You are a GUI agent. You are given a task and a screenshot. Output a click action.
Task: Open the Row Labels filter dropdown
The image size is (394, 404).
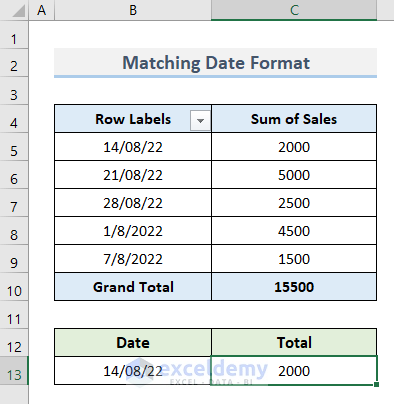200,121
